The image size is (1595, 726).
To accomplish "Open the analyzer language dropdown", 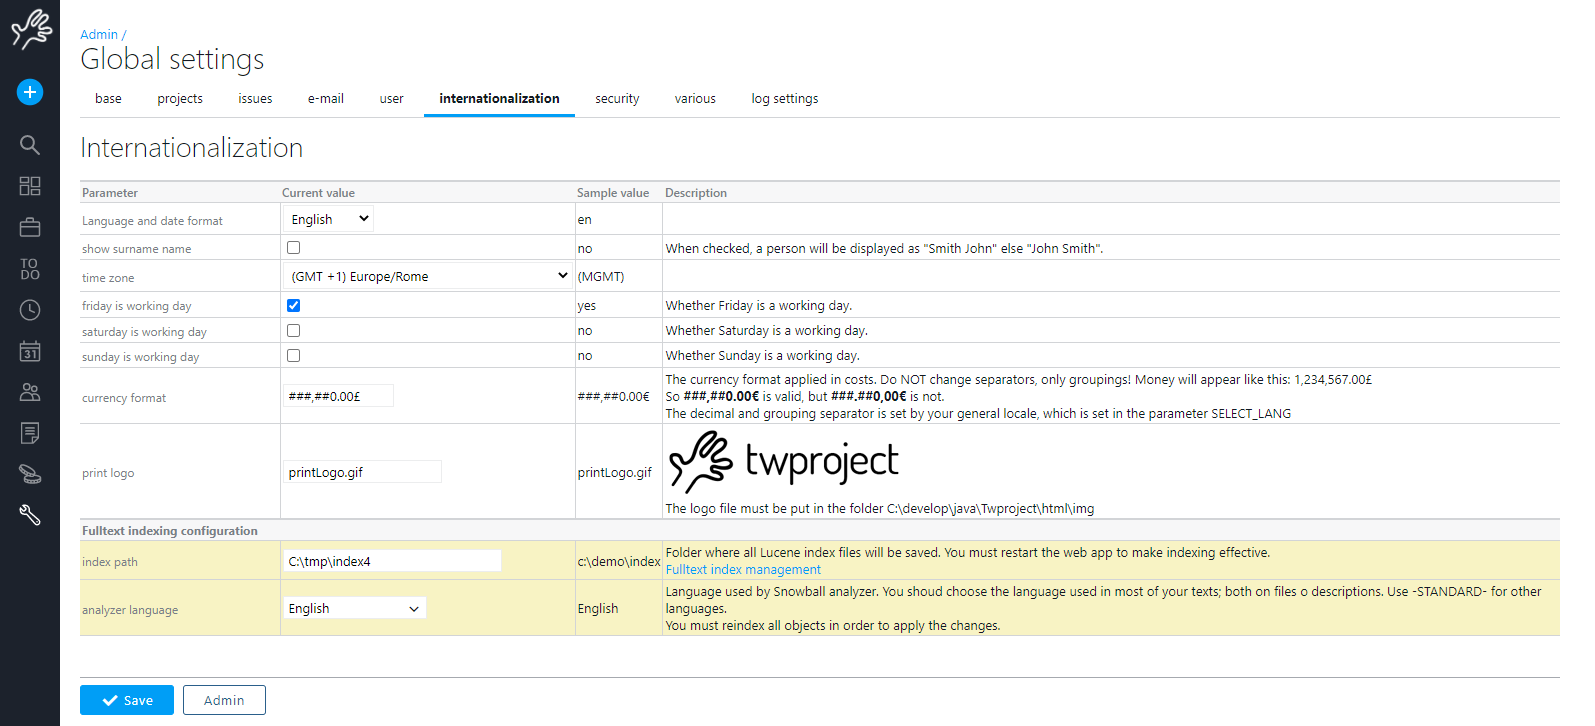I will coord(354,608).
